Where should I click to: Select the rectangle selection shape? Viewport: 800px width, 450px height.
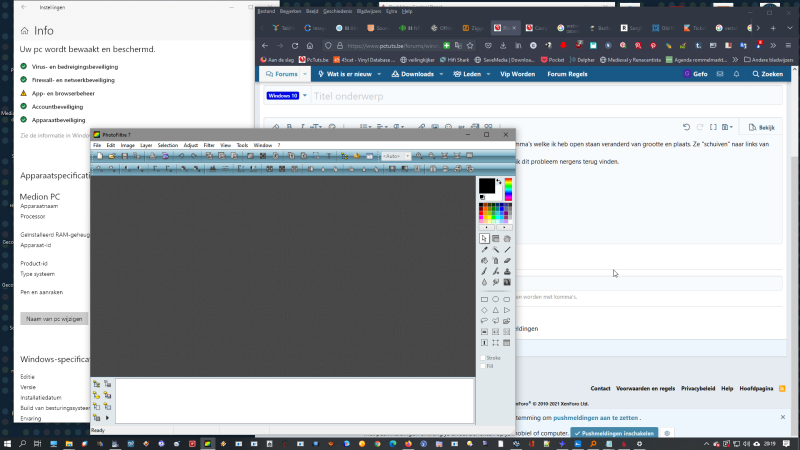pos(485,299)
